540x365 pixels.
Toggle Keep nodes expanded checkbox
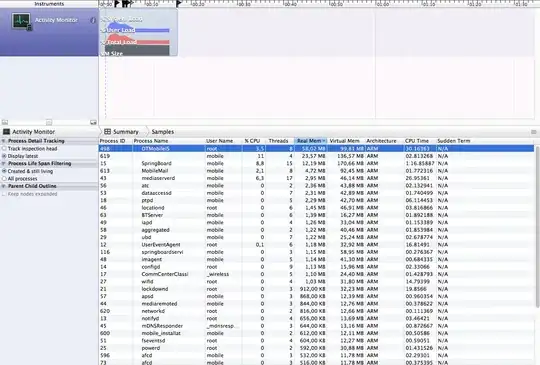coord(4,194)
